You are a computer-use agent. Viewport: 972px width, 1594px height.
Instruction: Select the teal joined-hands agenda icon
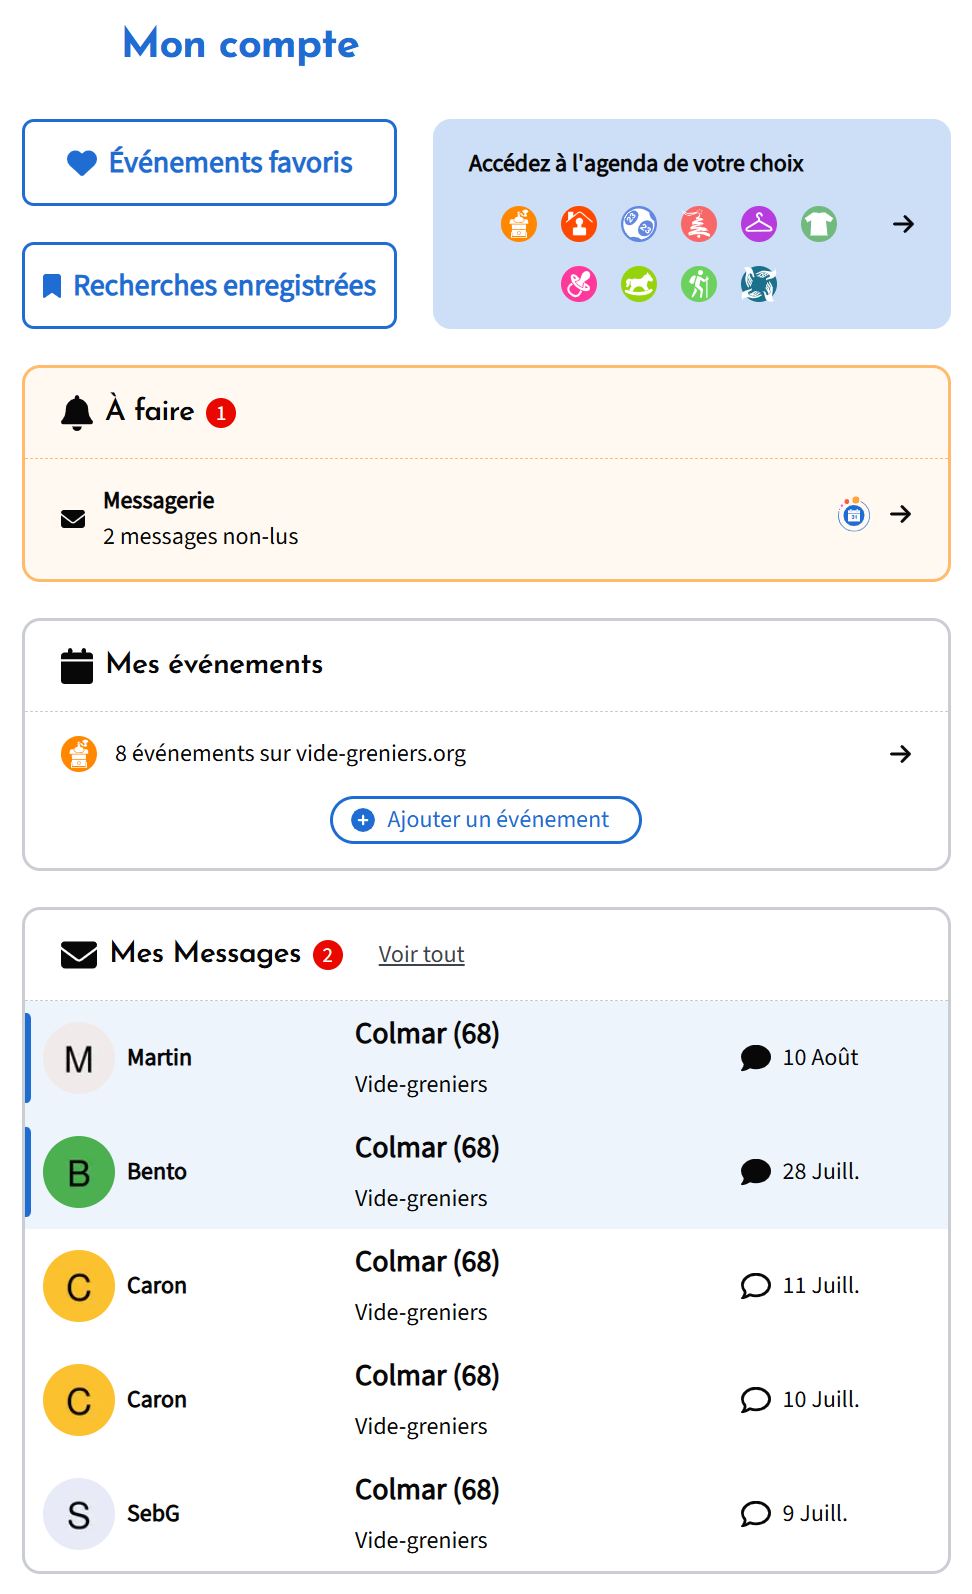pos(759,284)
